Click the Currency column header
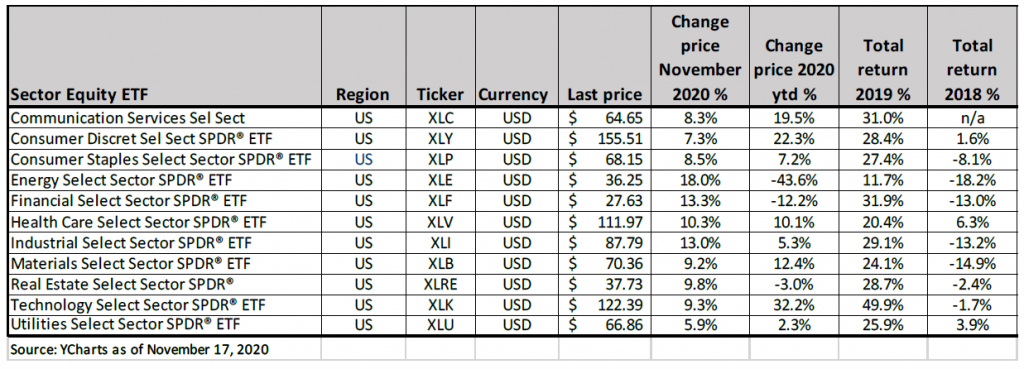This screenshot has height=369, width=1024. click(516, 57)
